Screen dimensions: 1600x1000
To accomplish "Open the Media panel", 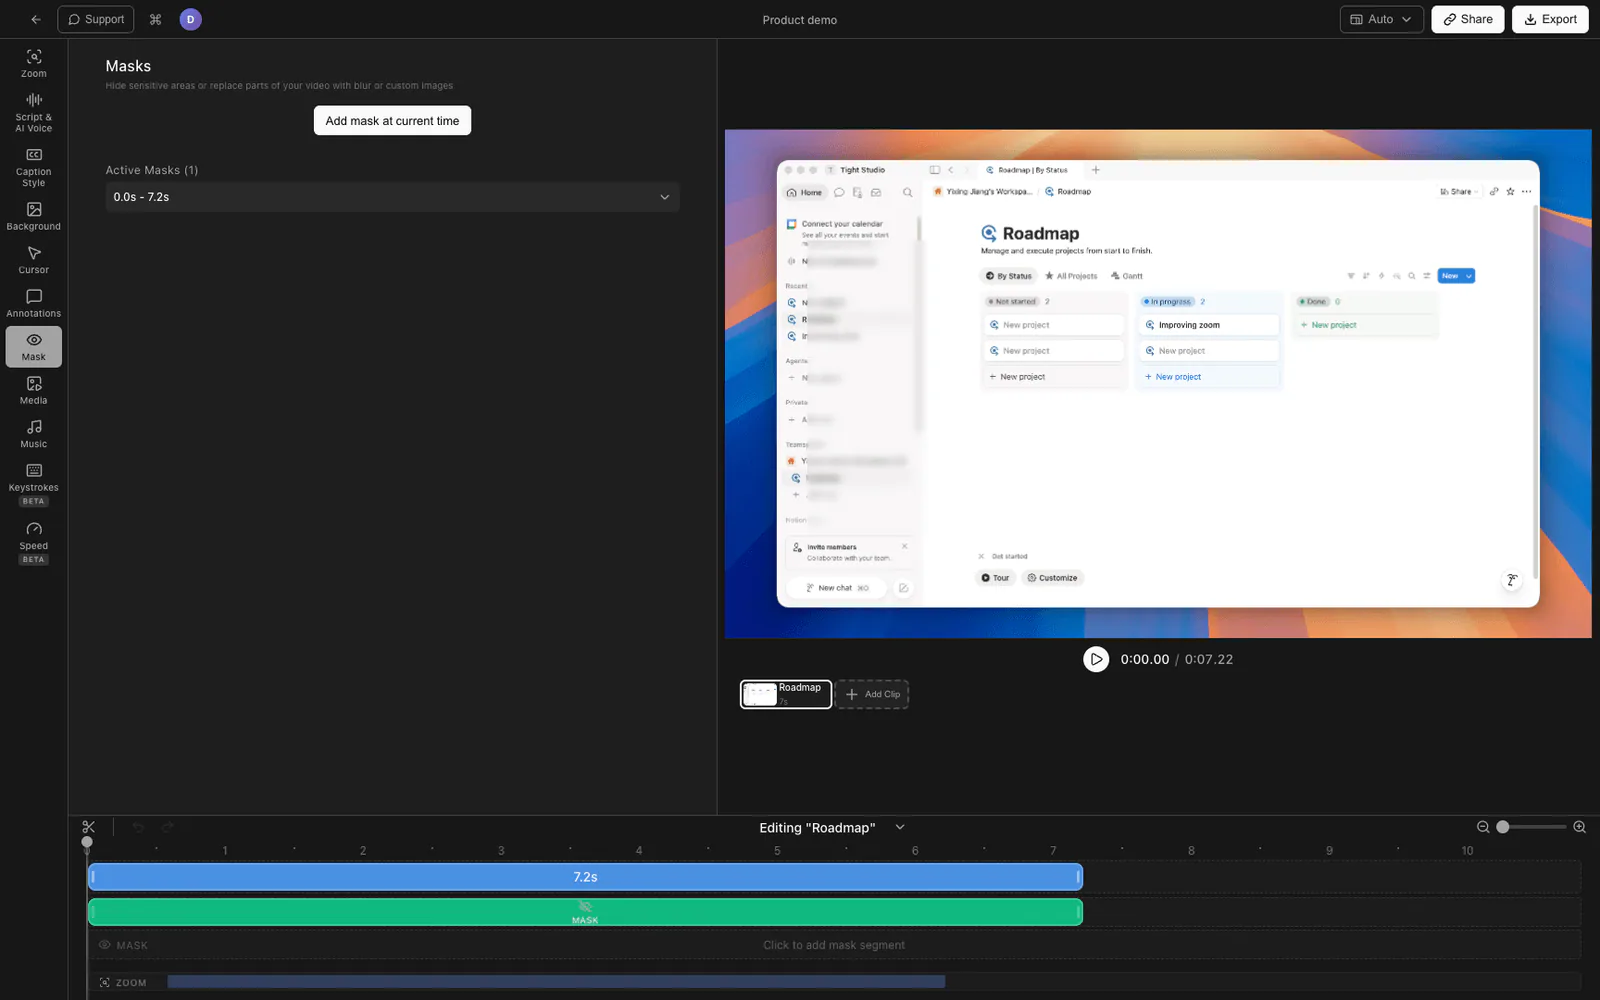I will click(34, 390).
